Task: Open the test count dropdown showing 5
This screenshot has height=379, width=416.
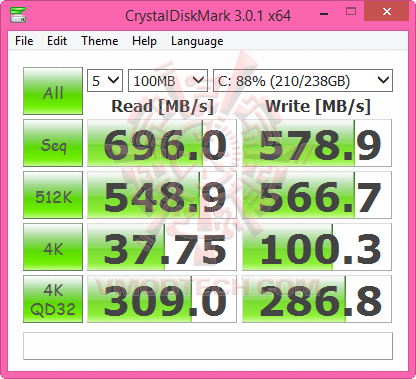Action: click(105, 80)
